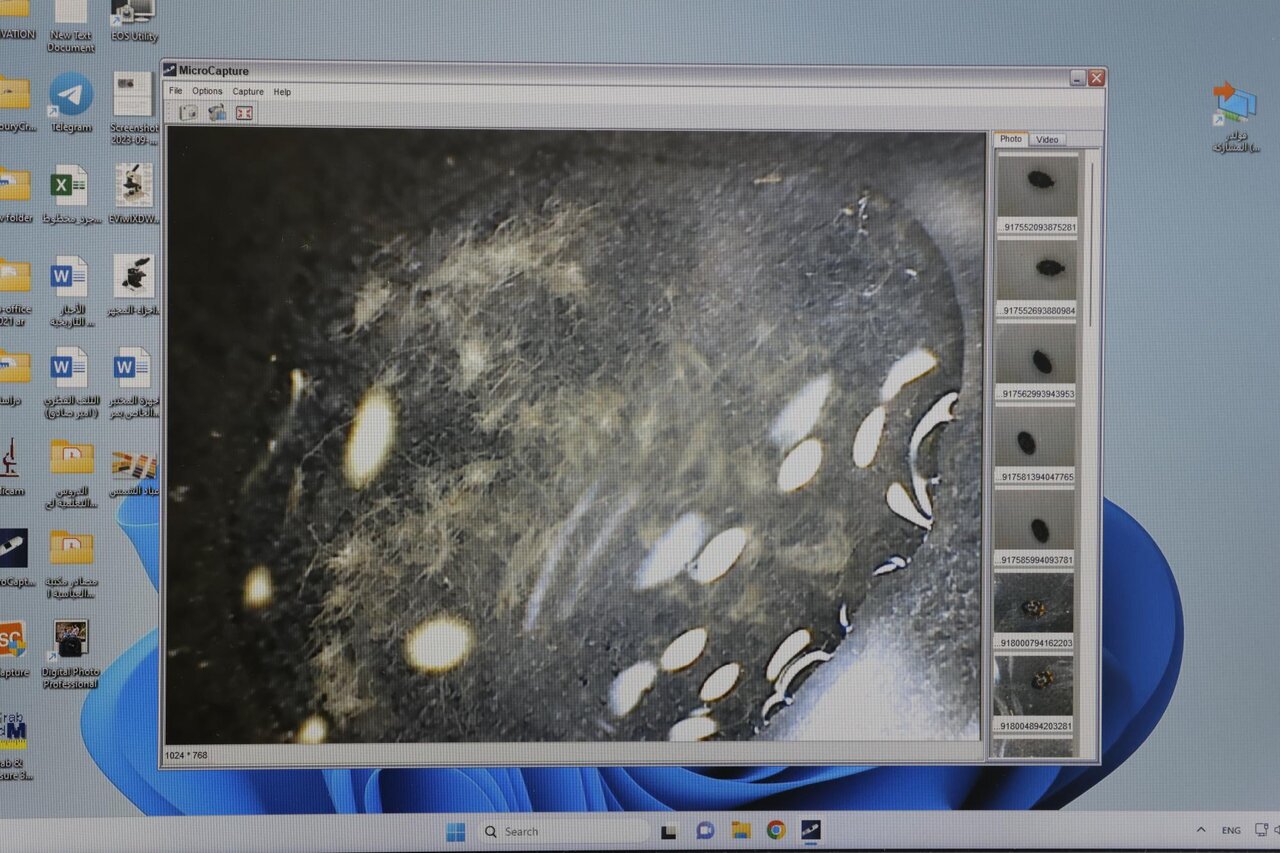Image resolution: width=1280 pixels, height=853 pixels.
Task: Open the Windows Start menu
Action: pyautogui.click(x=456, y=831)
